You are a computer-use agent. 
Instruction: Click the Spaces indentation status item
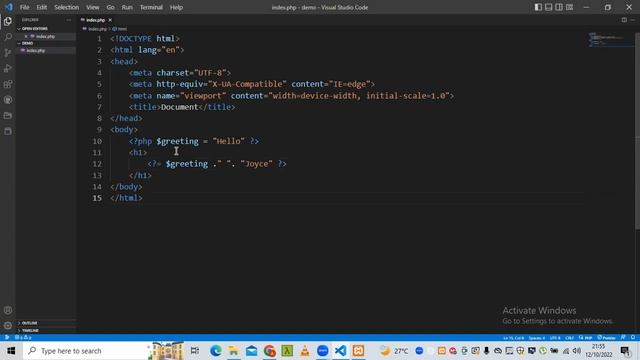pos(537,338)
